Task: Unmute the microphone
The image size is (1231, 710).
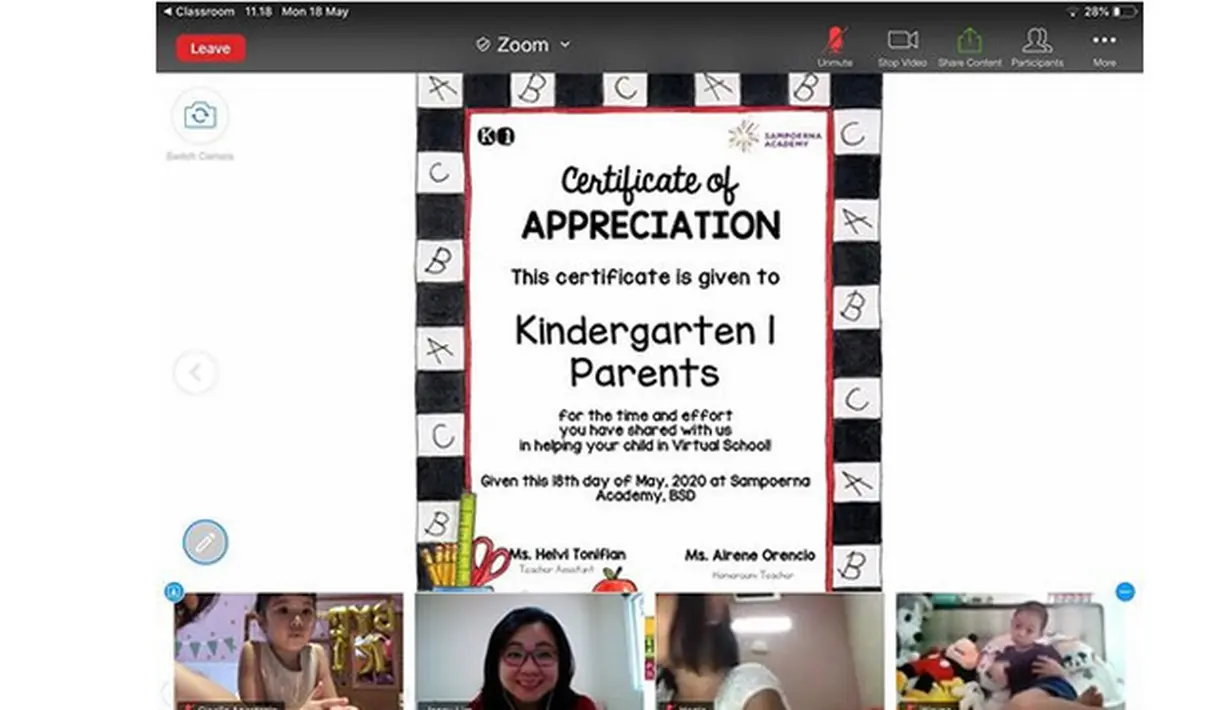Action: coord(834,46)
